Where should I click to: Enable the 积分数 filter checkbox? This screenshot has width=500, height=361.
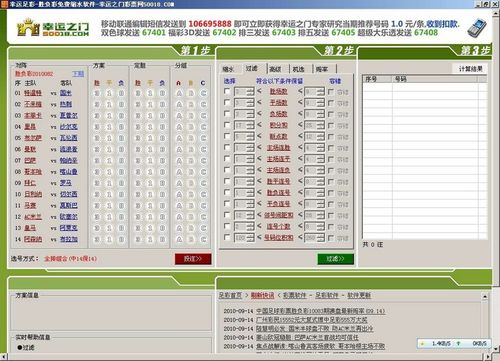point(227,125)
